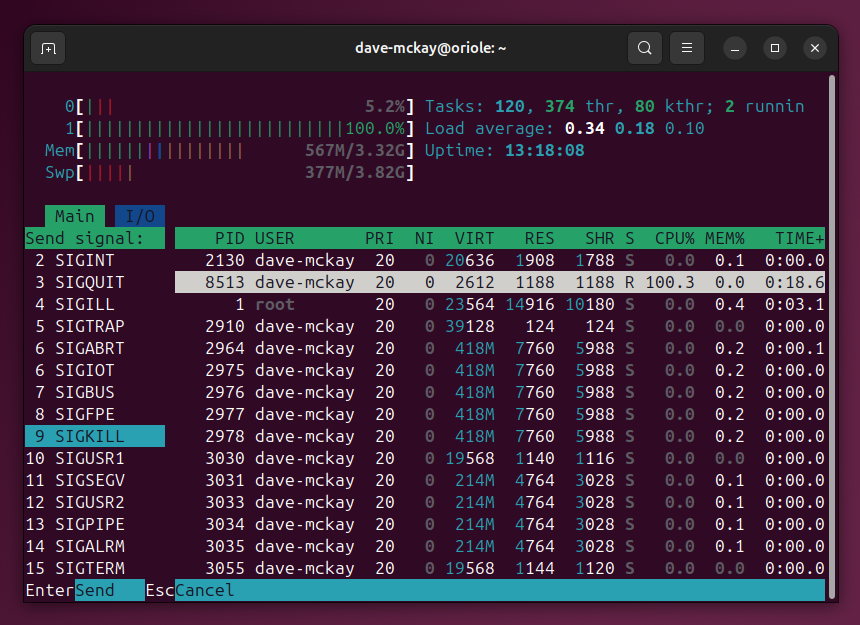This screenshot has height=625, width=860.
Task: Select process row with PID 3033
Action: pyautogui.click(x=500, y=502)
